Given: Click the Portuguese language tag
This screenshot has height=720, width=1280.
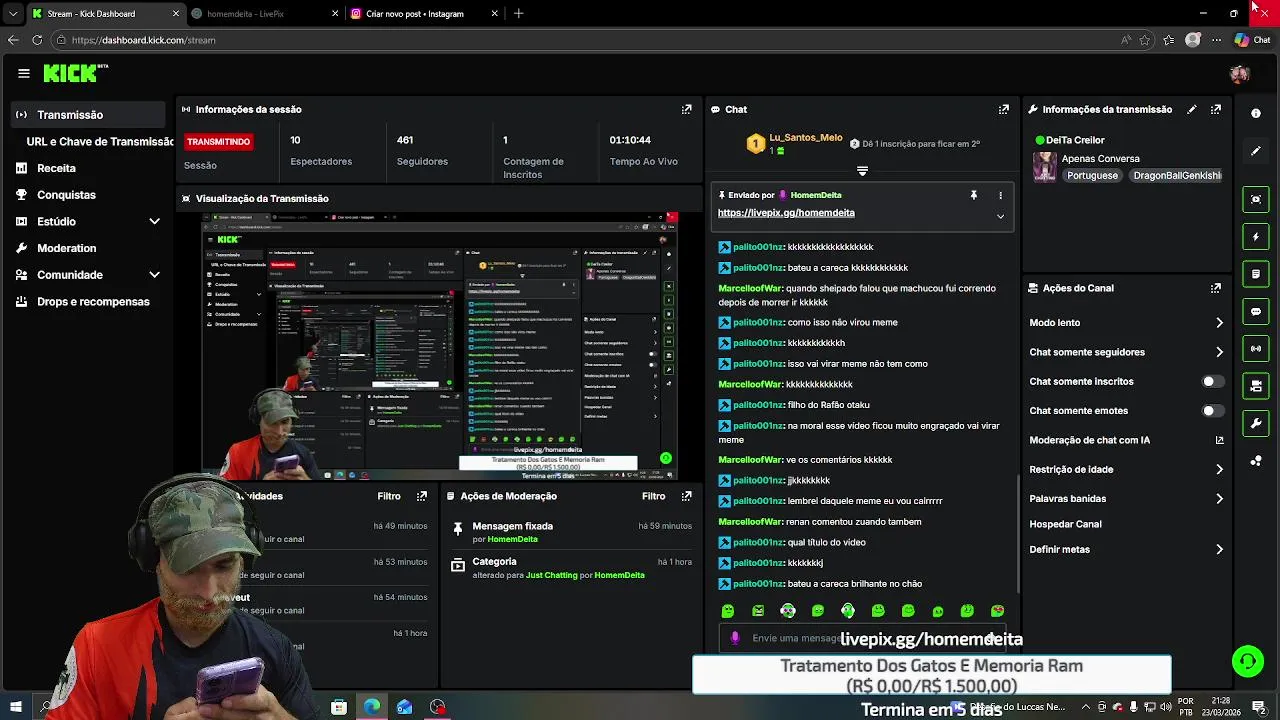Looking at the screenshot, I should (1092, 175).
